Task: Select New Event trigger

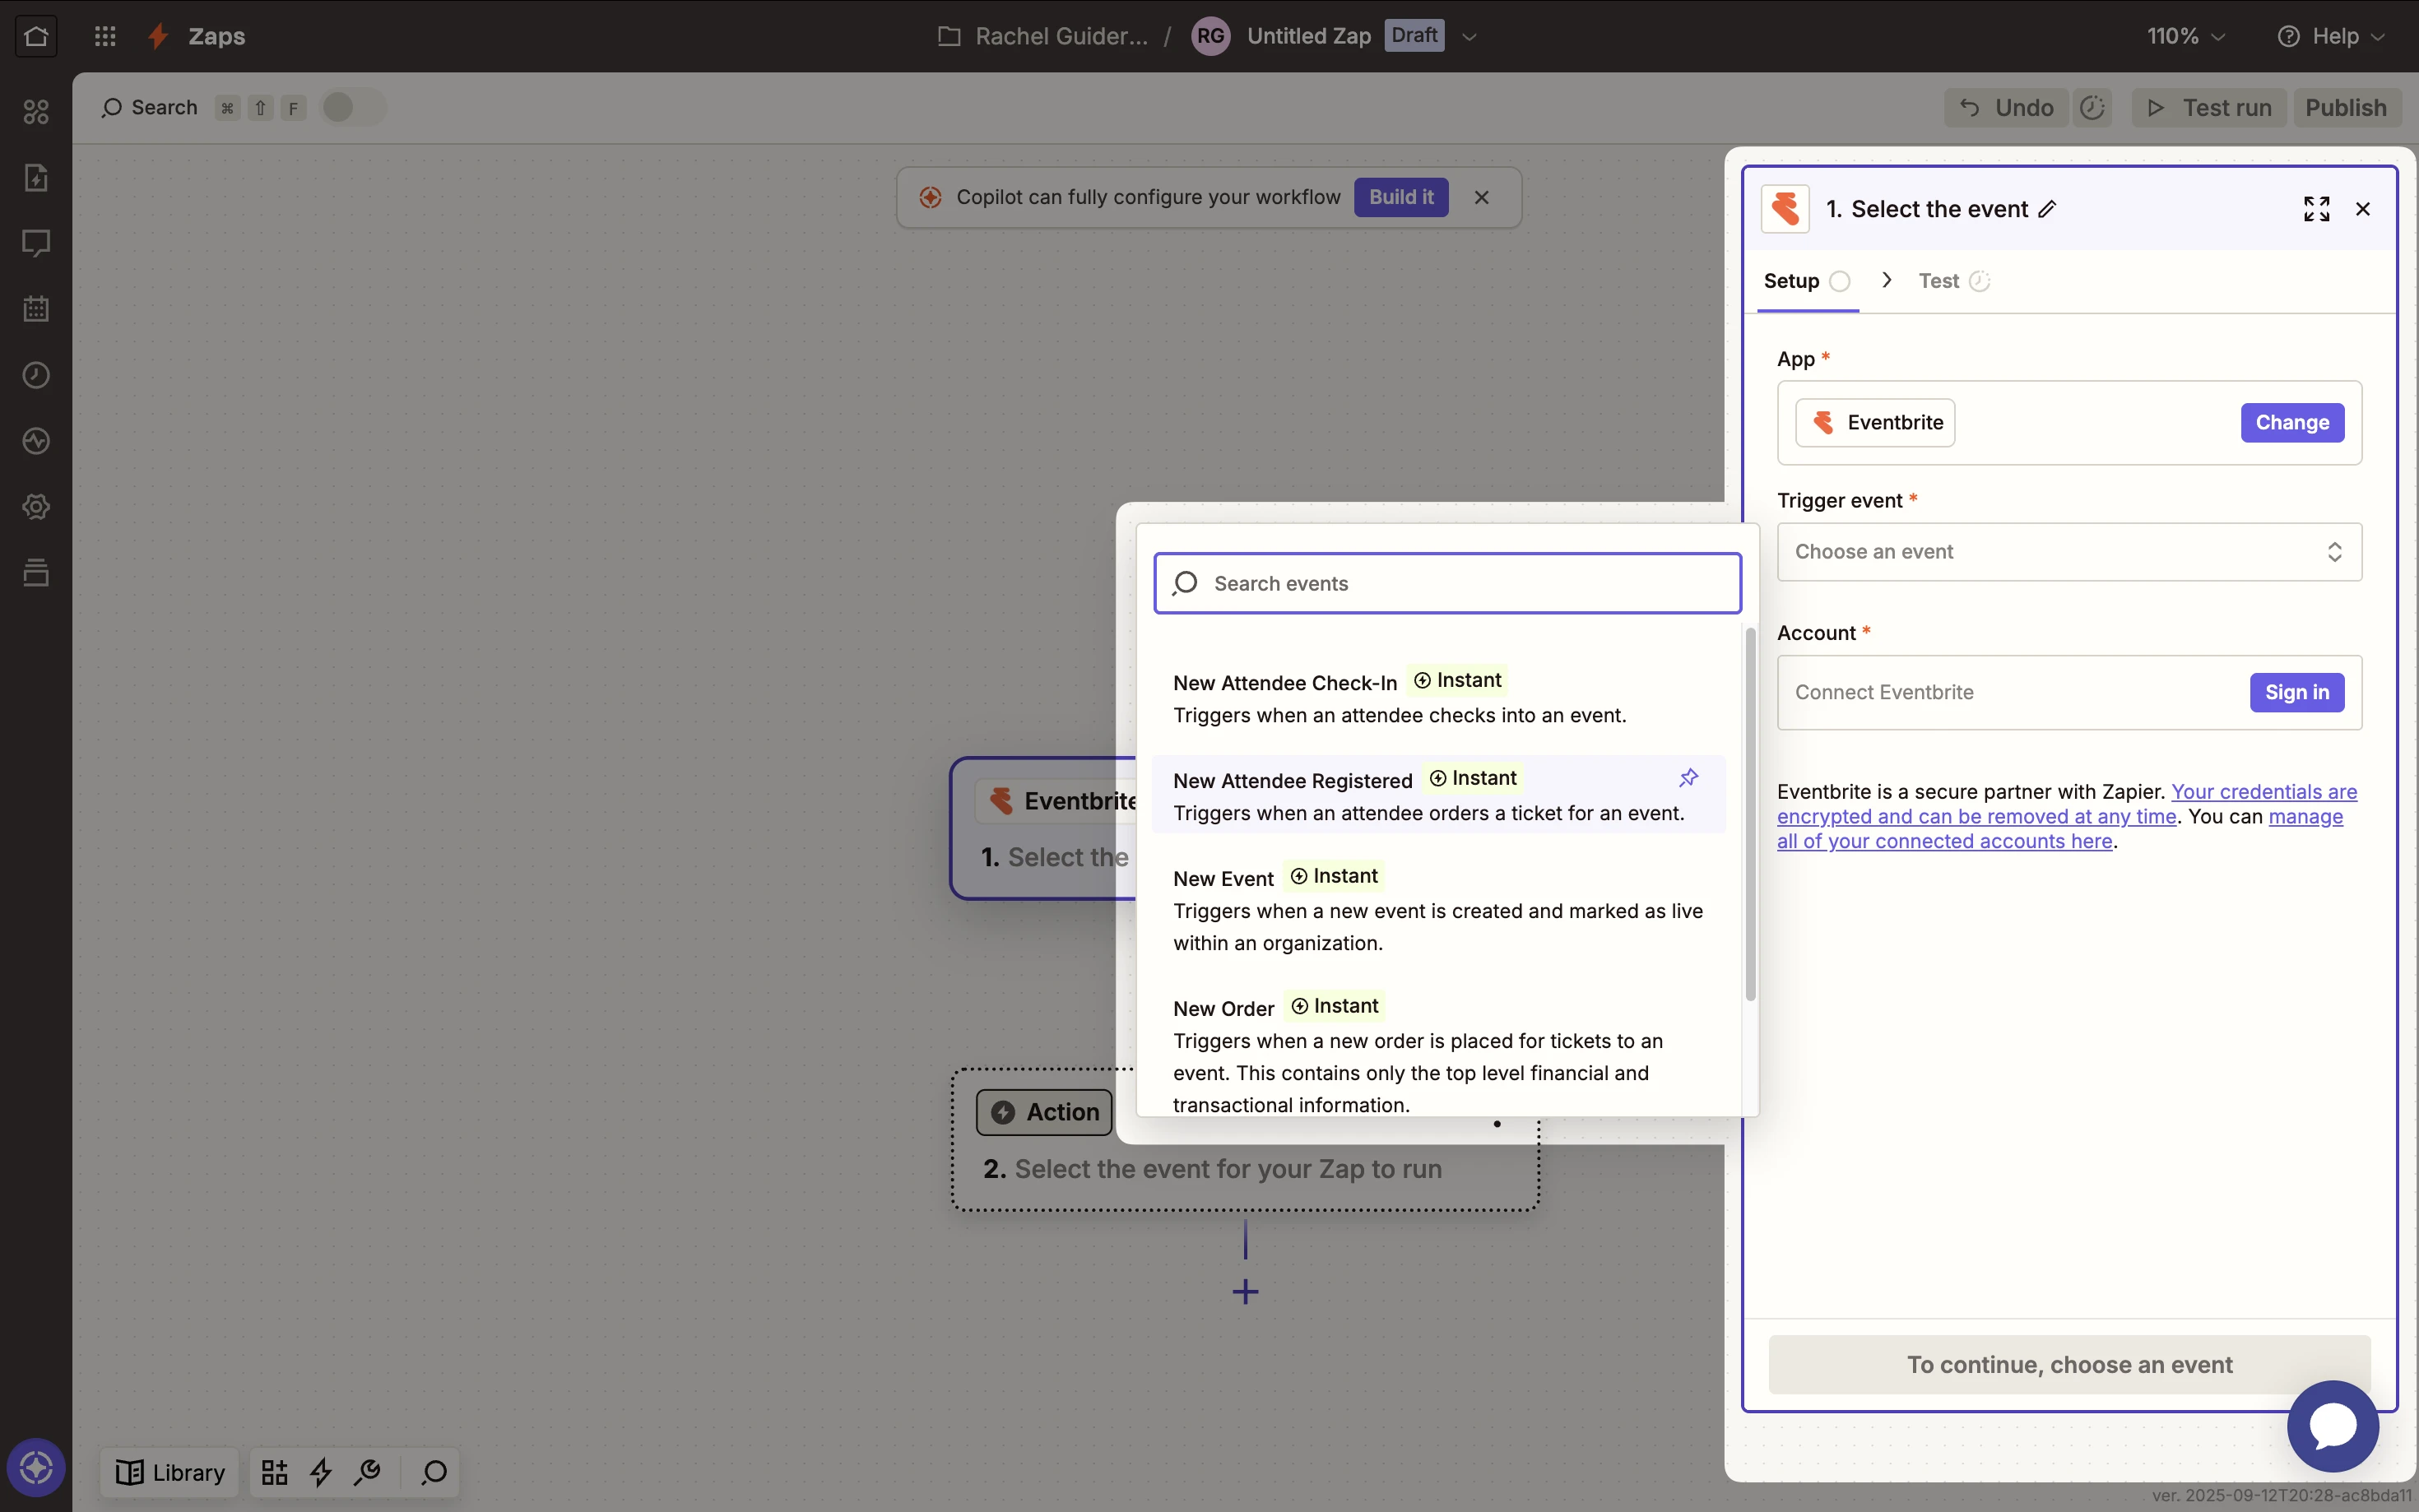Action: 1439,908
